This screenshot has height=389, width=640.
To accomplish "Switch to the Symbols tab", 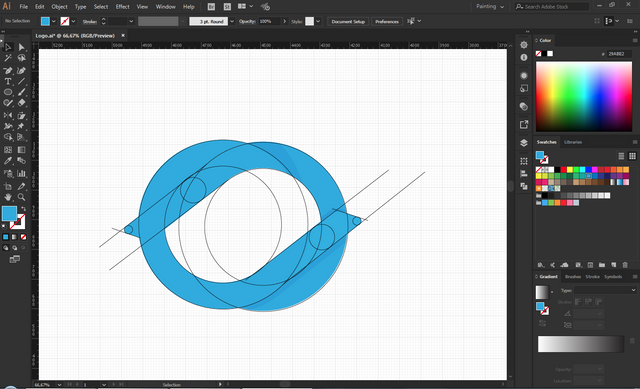I will (x=613, y=277).
